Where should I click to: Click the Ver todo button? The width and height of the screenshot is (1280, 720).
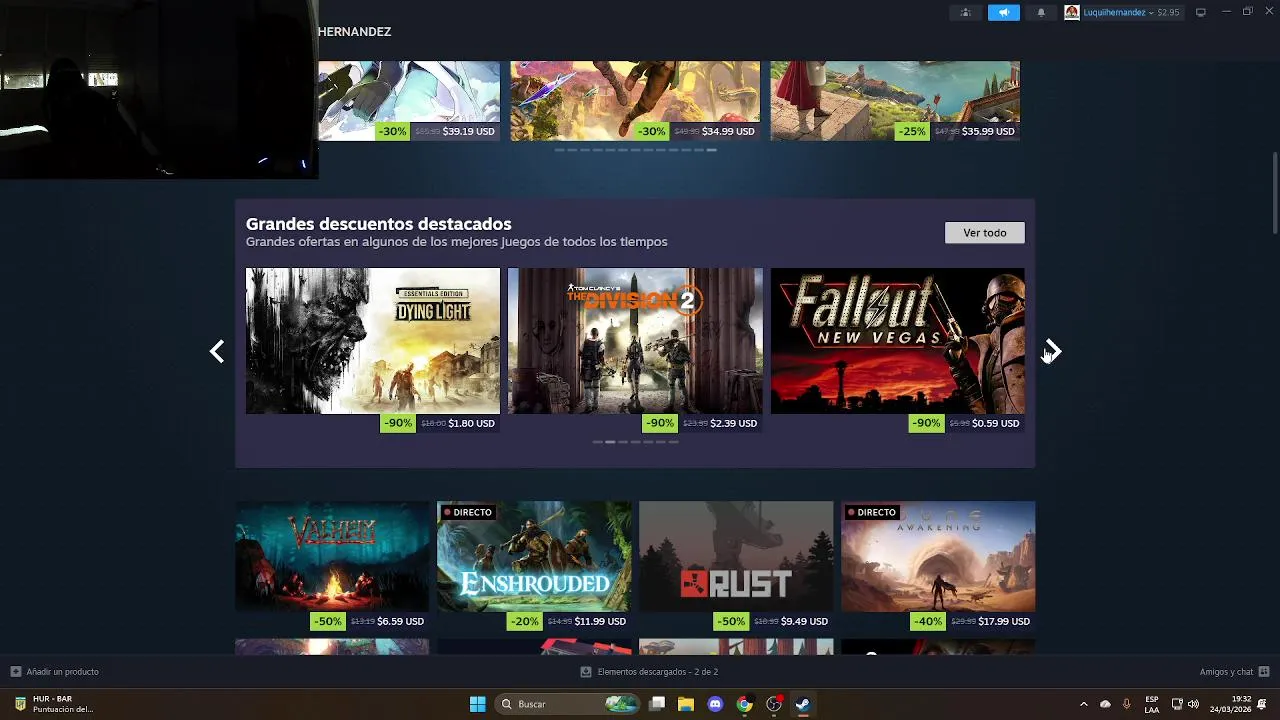(x=985, y=232)
